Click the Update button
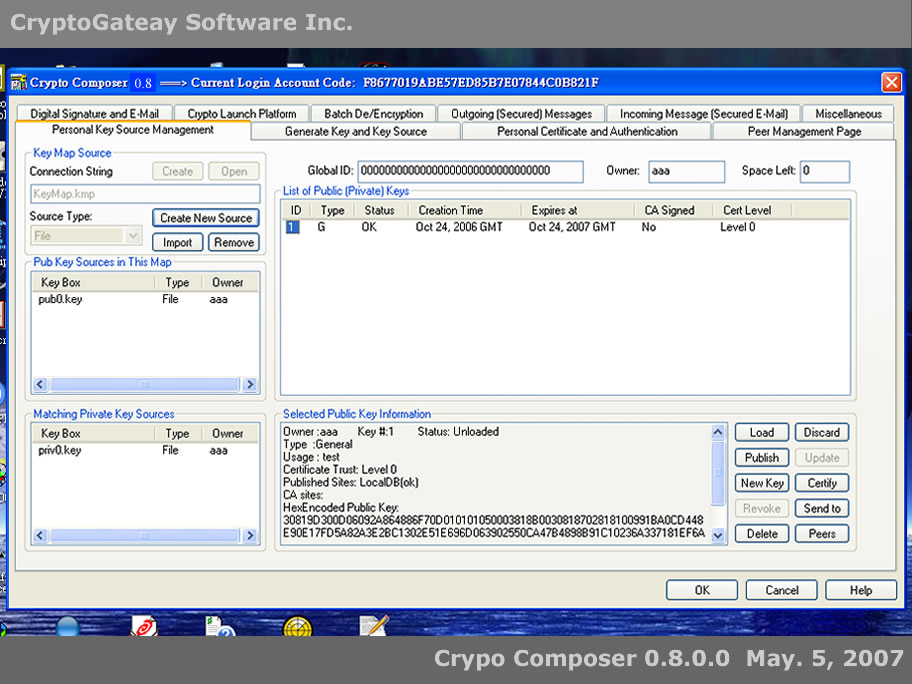This screenshot has width=912, height=684. coord(821,458)
